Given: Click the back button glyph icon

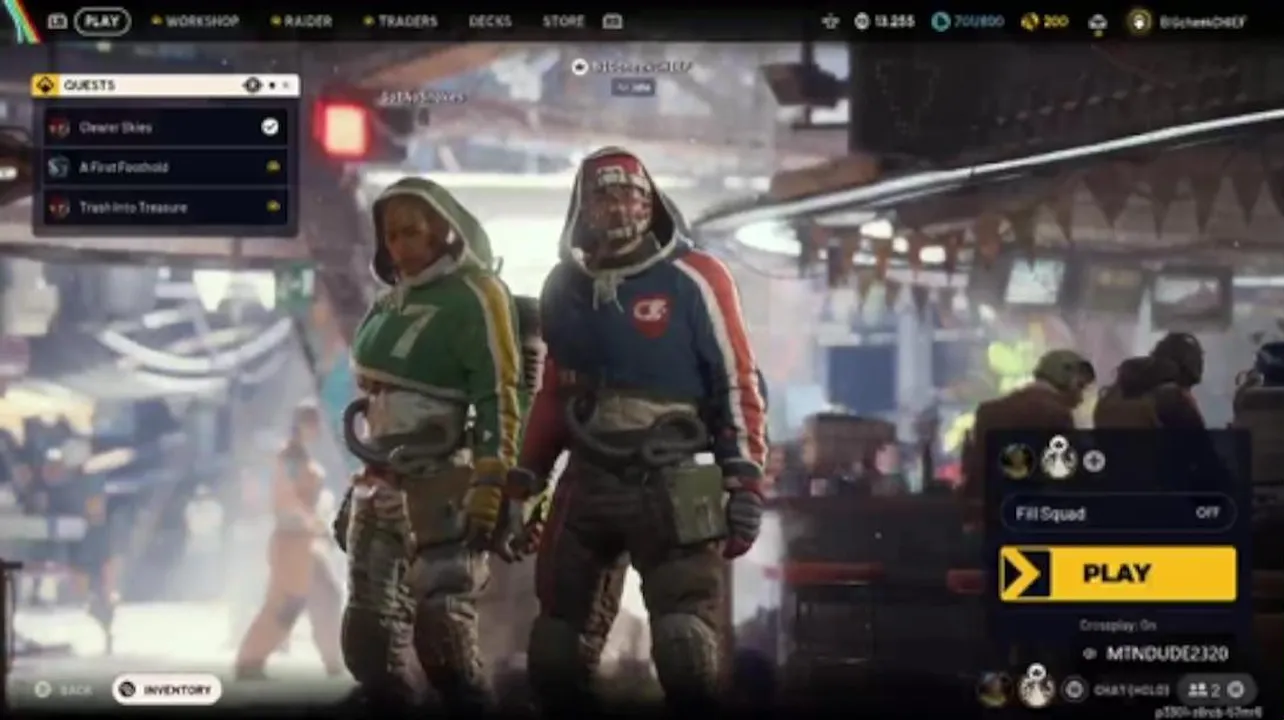Looking at the screenshot, I should [x=42, y=689].
